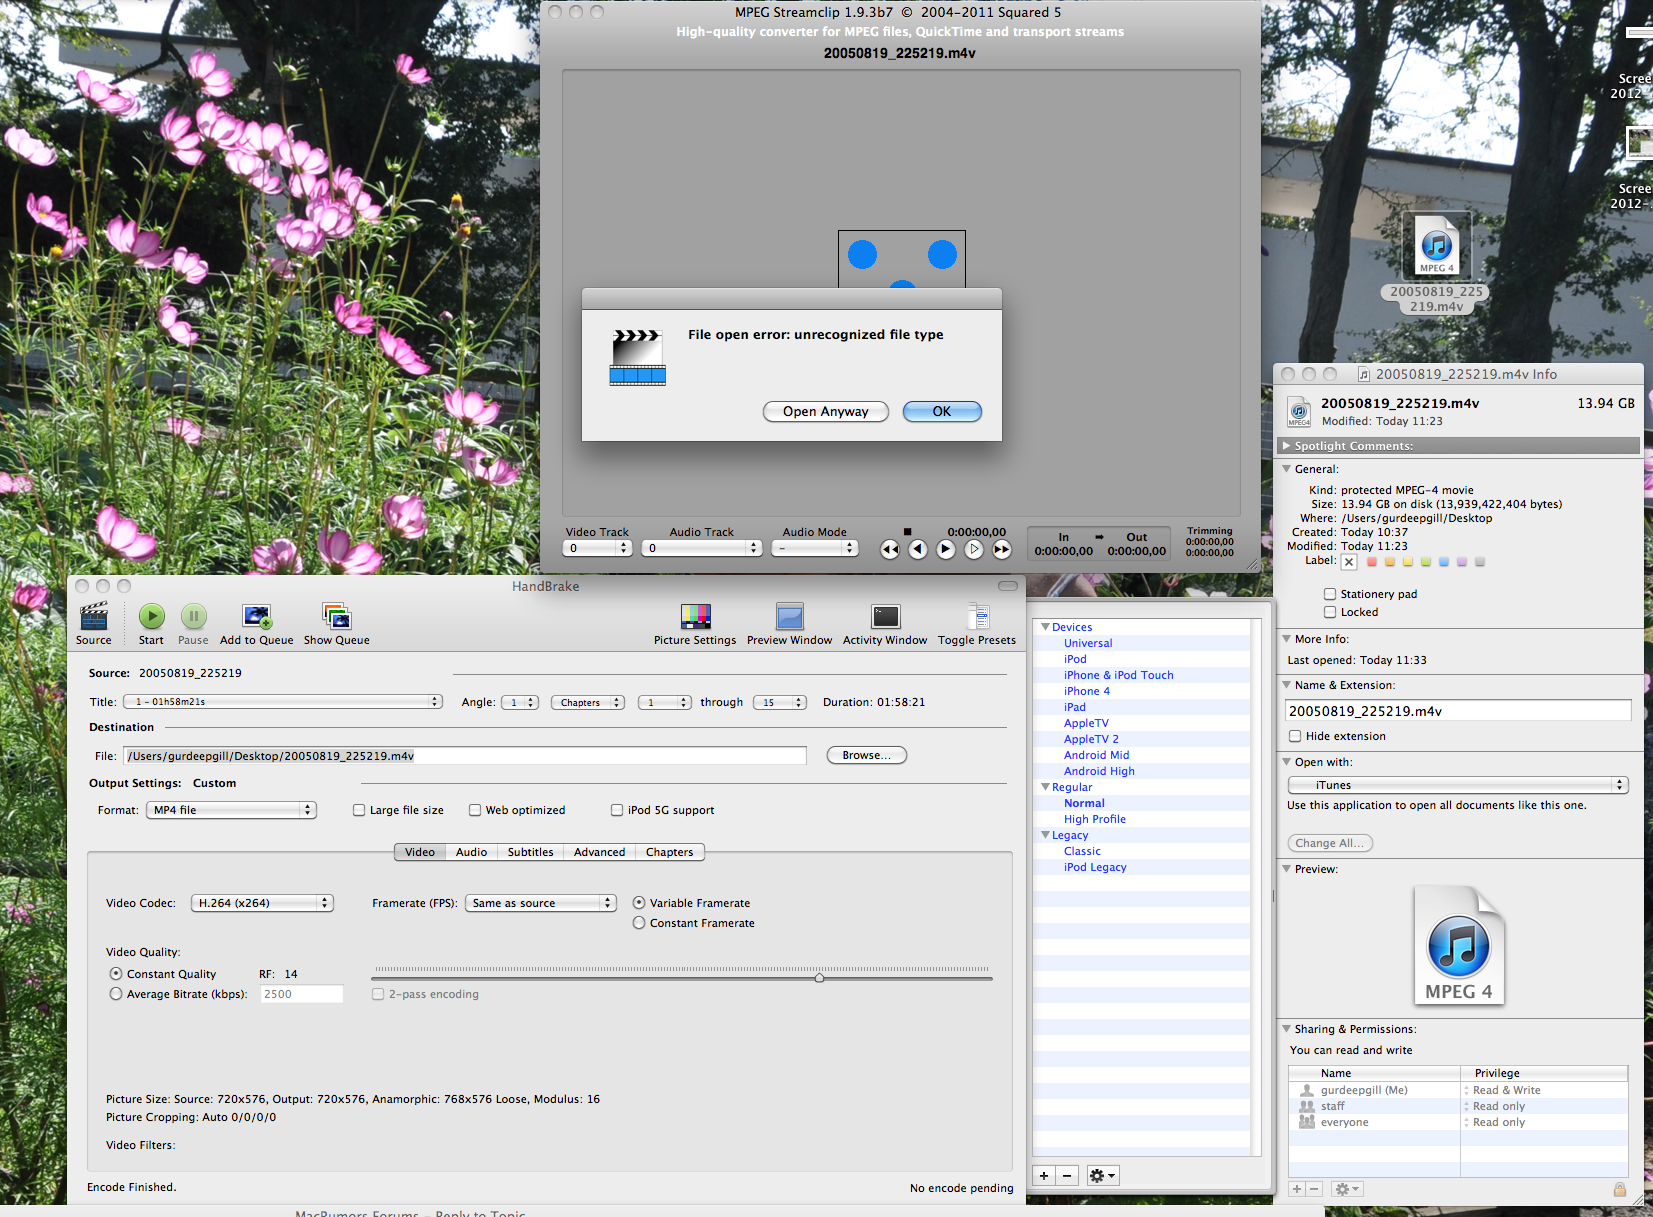
Task: Select Constant Quality radio button
Action: pos(116,974)
